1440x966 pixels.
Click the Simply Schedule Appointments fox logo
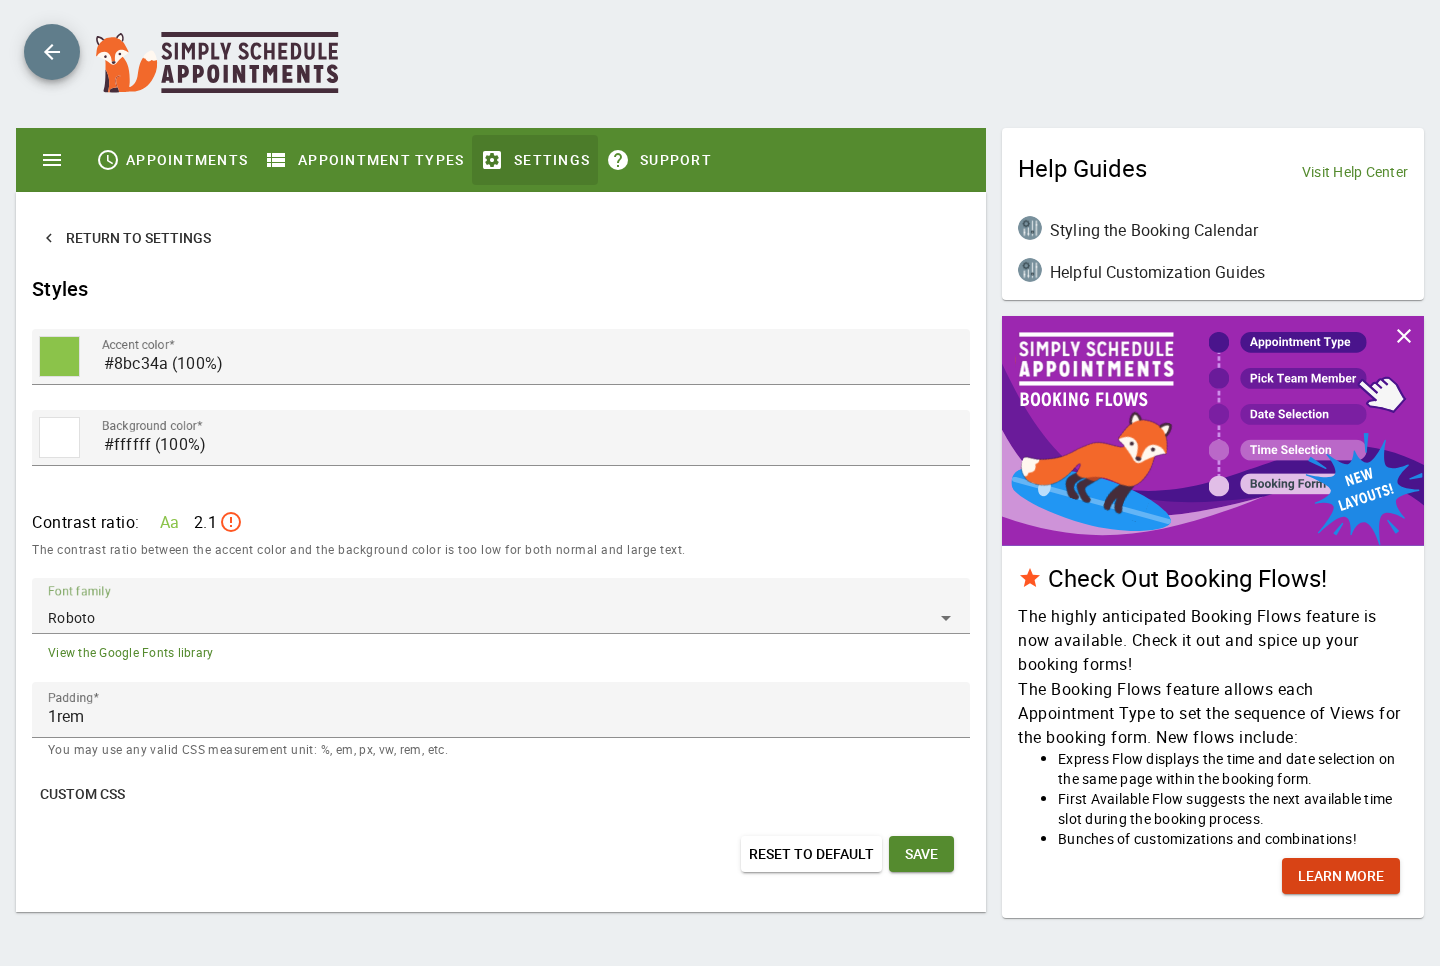pyautogui.click(x=217, y=62)
